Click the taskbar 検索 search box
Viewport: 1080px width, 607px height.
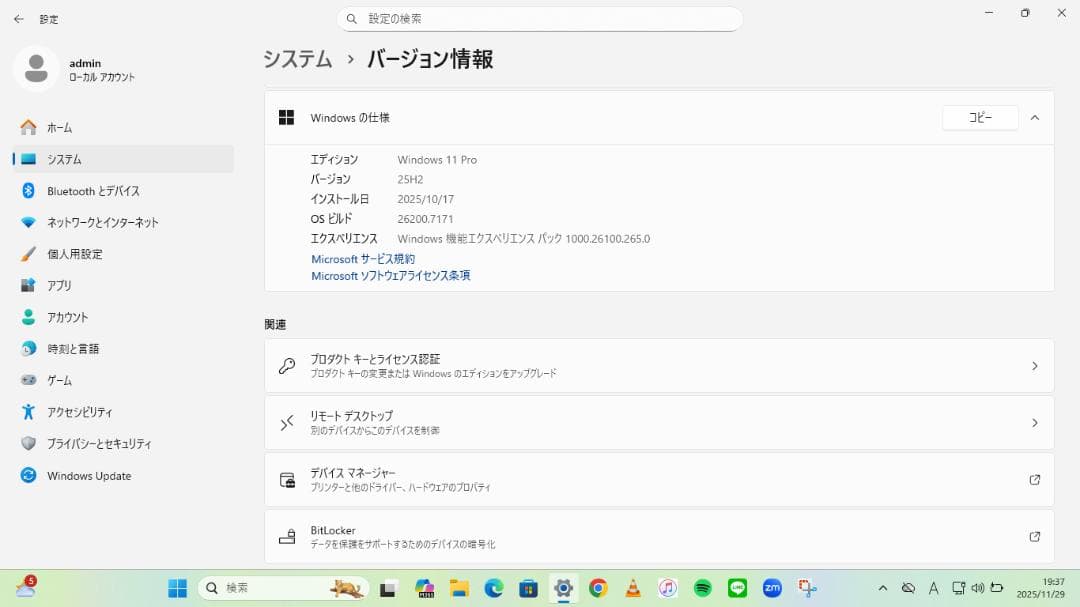283,588
